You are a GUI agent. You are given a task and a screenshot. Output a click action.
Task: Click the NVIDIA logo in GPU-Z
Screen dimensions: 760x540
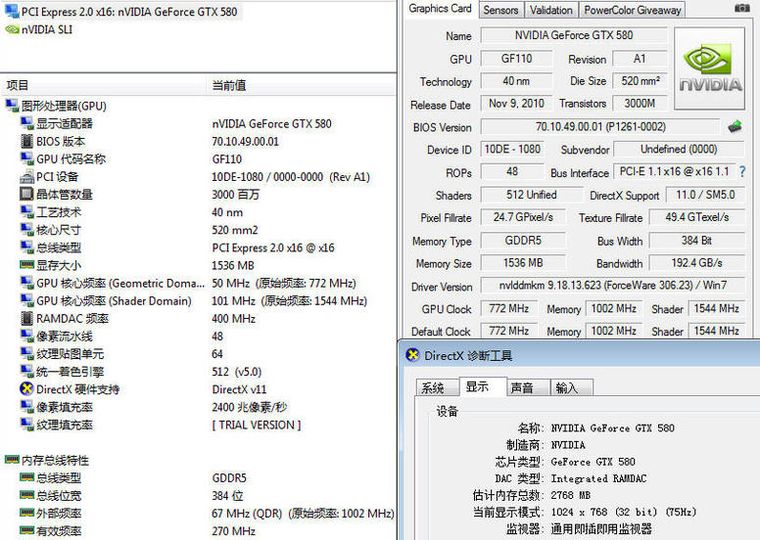pos(710,68)
